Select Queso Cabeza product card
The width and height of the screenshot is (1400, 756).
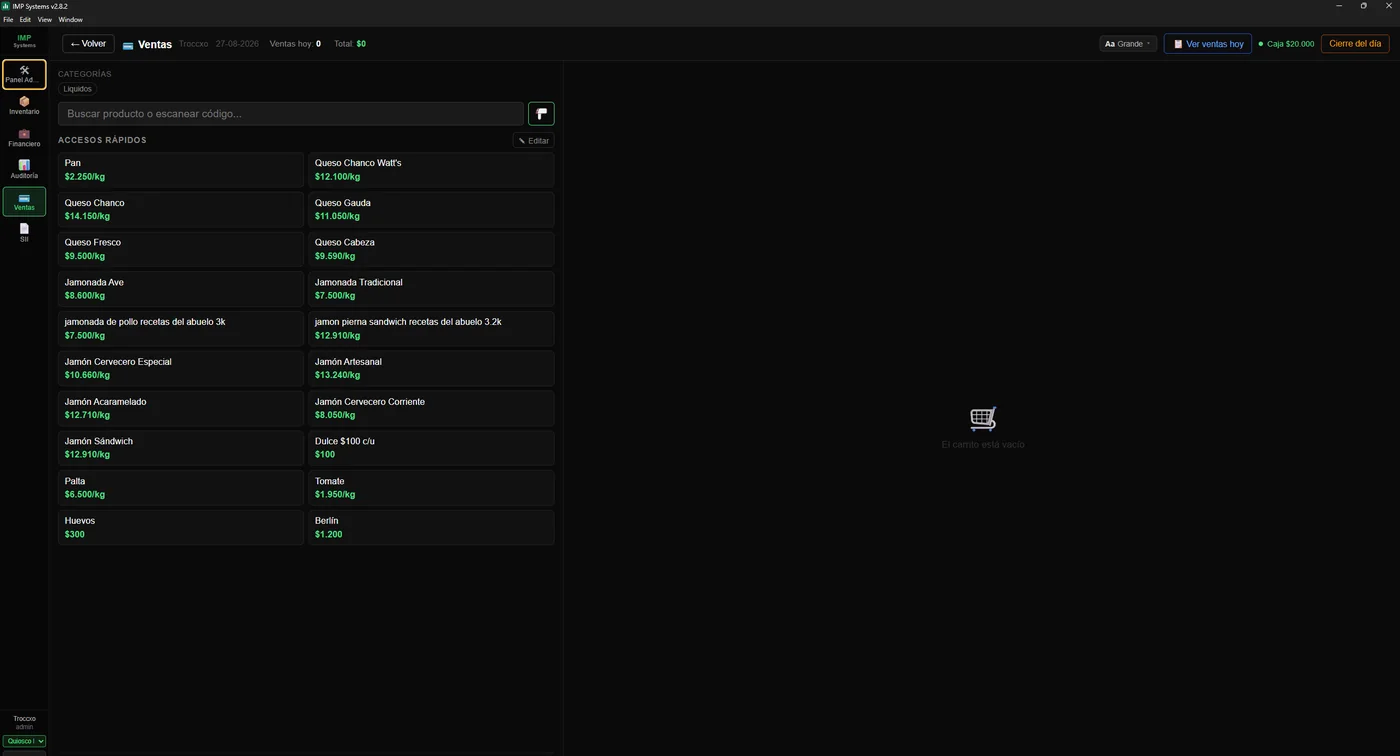click(x=431, y=249)
